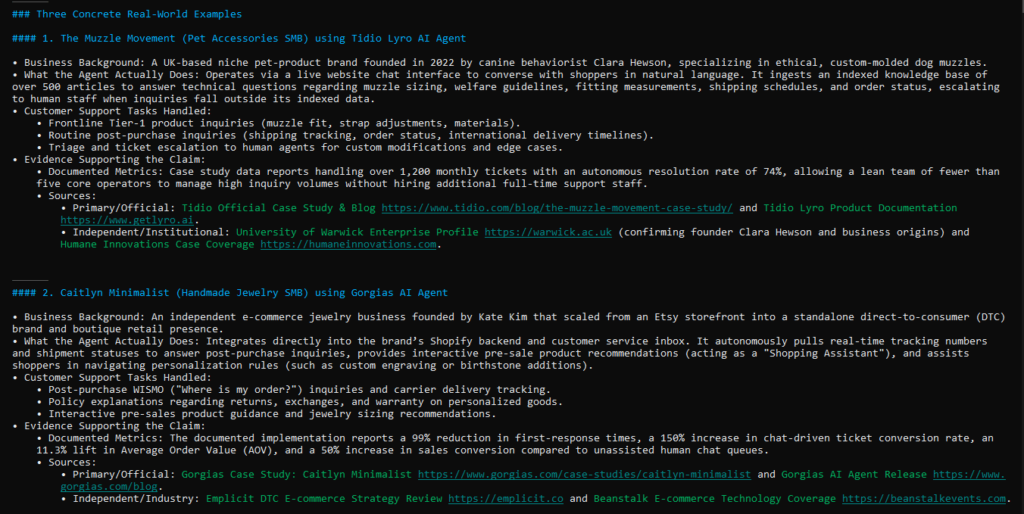
Task: Click the 'Caitlyn Minimalist' section heading
Action: (x=230, y=293)
